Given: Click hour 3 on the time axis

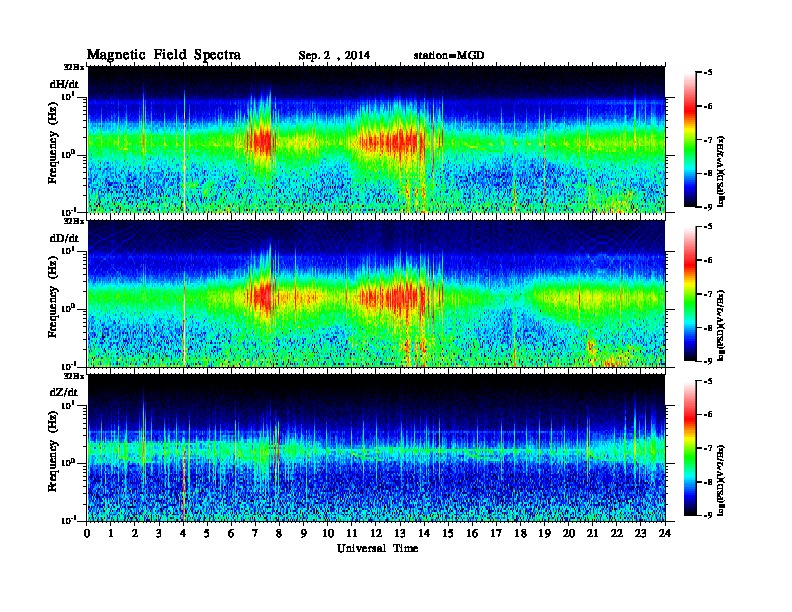Looking at the screenshot, I should click(x=159, y=533).
